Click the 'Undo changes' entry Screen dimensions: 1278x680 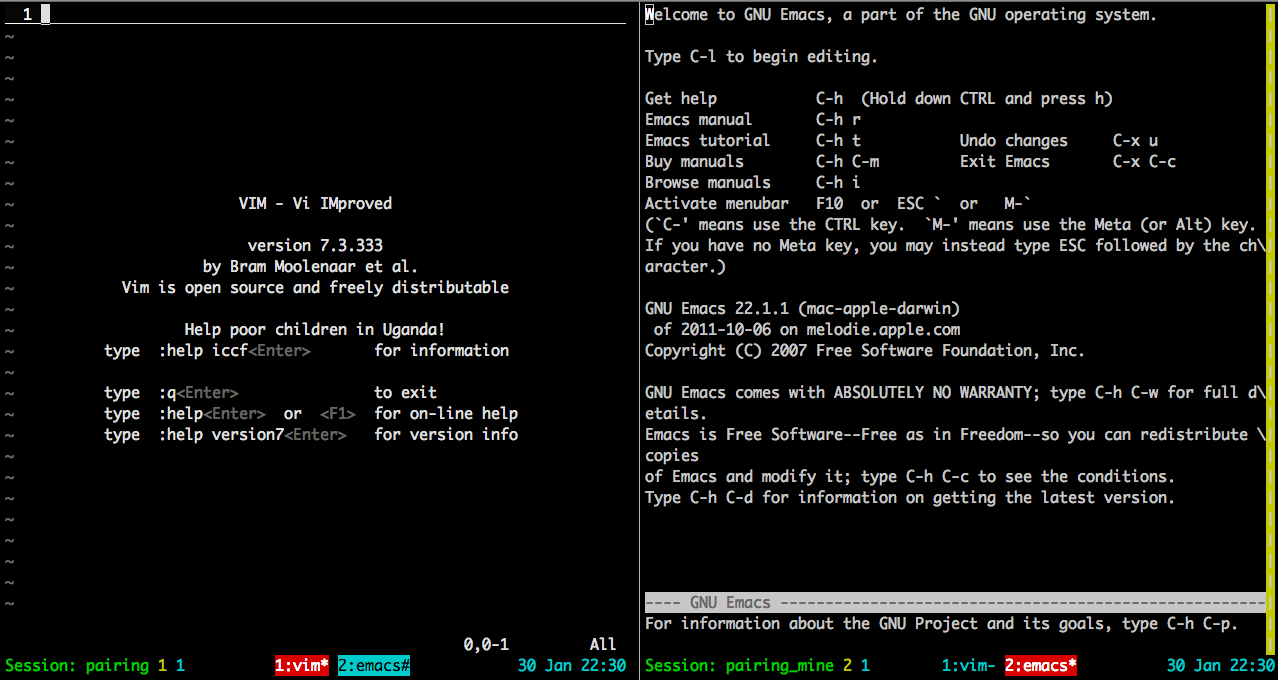1014,140
